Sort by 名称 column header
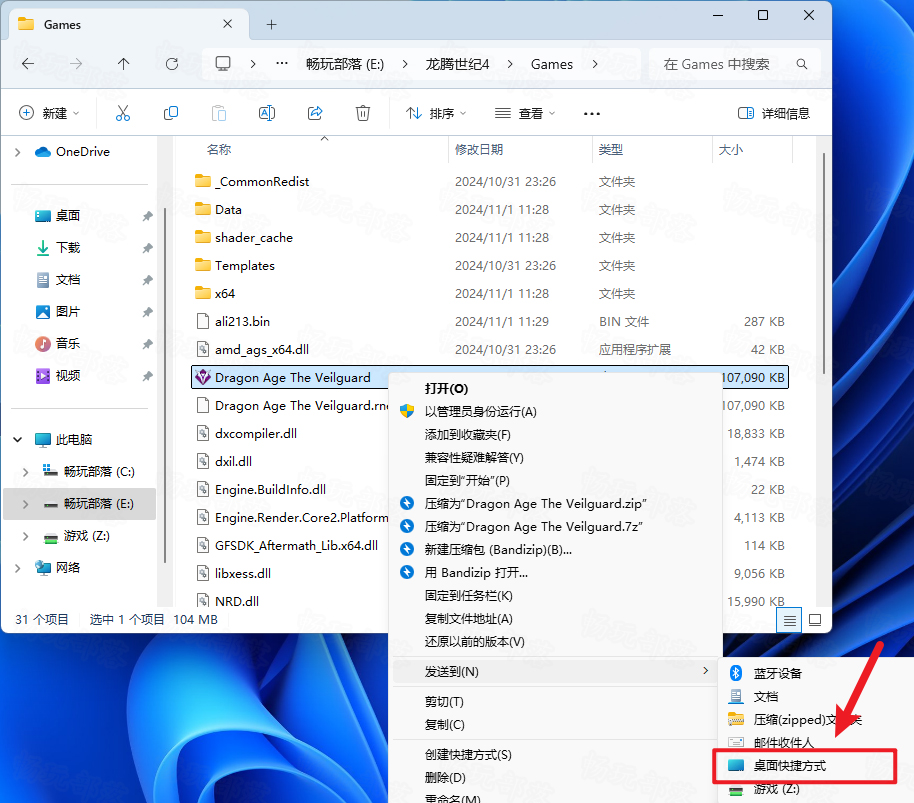Image resolution: width=914 pixels, height=803 pixels. (x=219, y=150)
